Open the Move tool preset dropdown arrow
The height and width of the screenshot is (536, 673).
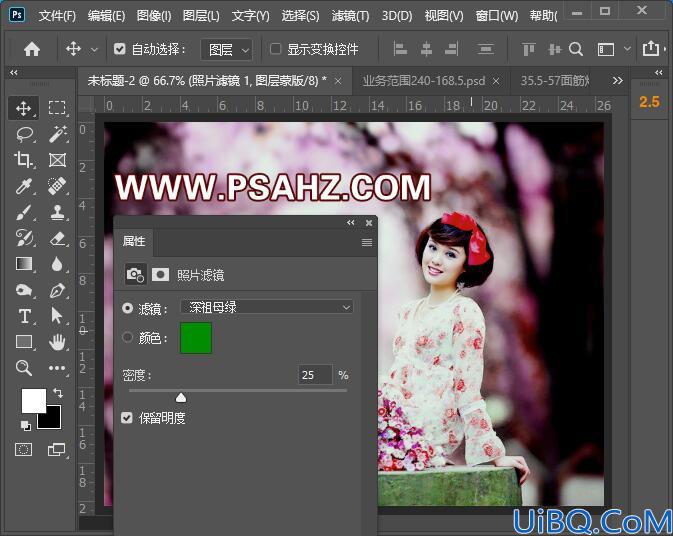94,50
